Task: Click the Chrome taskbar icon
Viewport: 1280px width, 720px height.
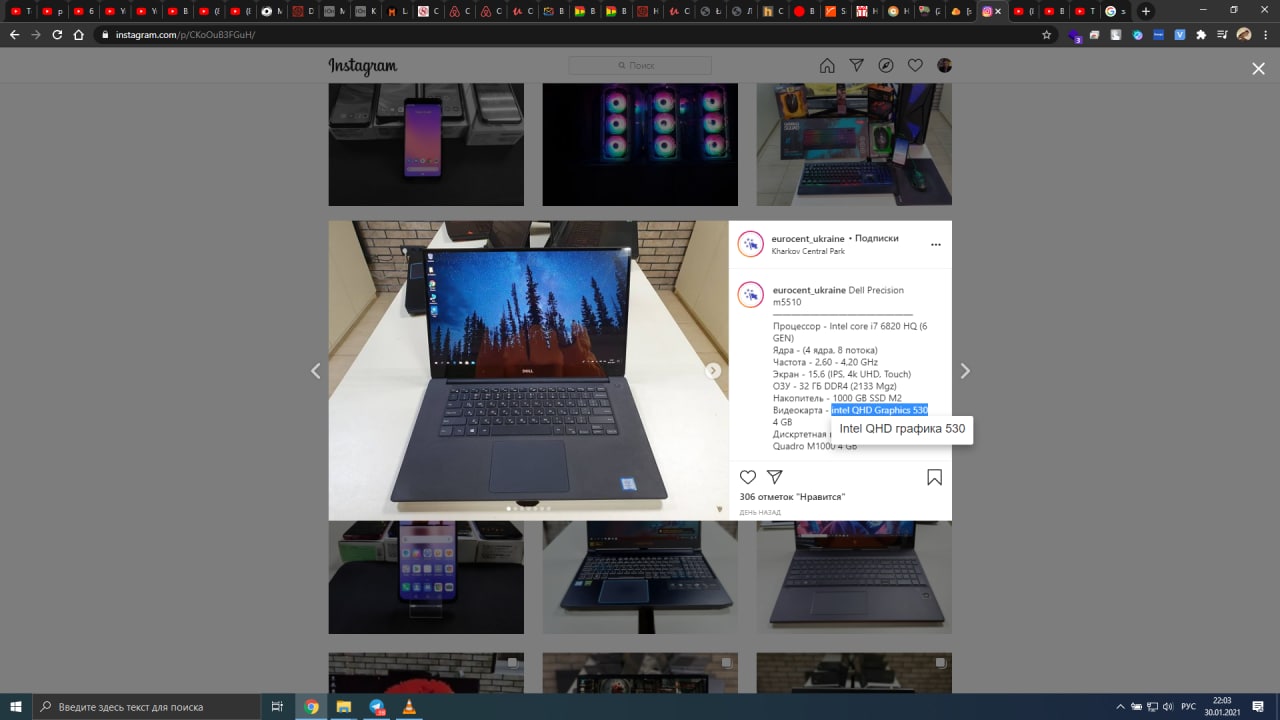Action: point(311,707)
